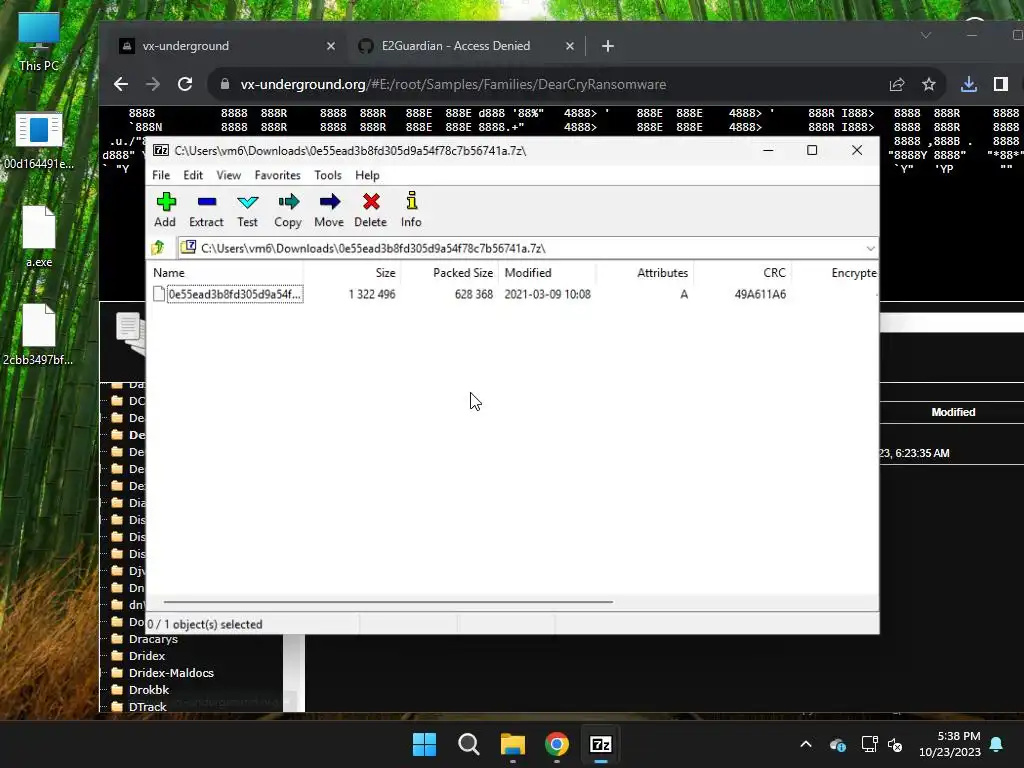1024x768 pixels.
Task: Close the vx-underground tab
Action: click(330, 46)
